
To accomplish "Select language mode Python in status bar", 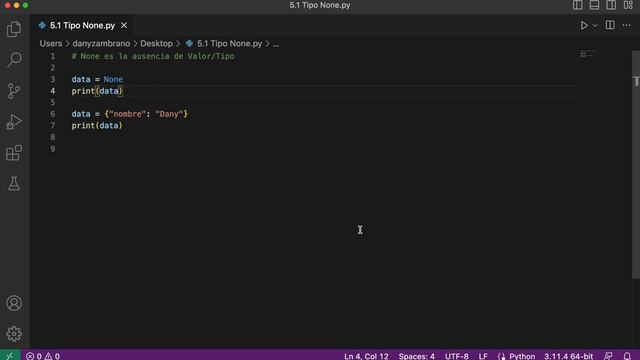I will [522, 356].
